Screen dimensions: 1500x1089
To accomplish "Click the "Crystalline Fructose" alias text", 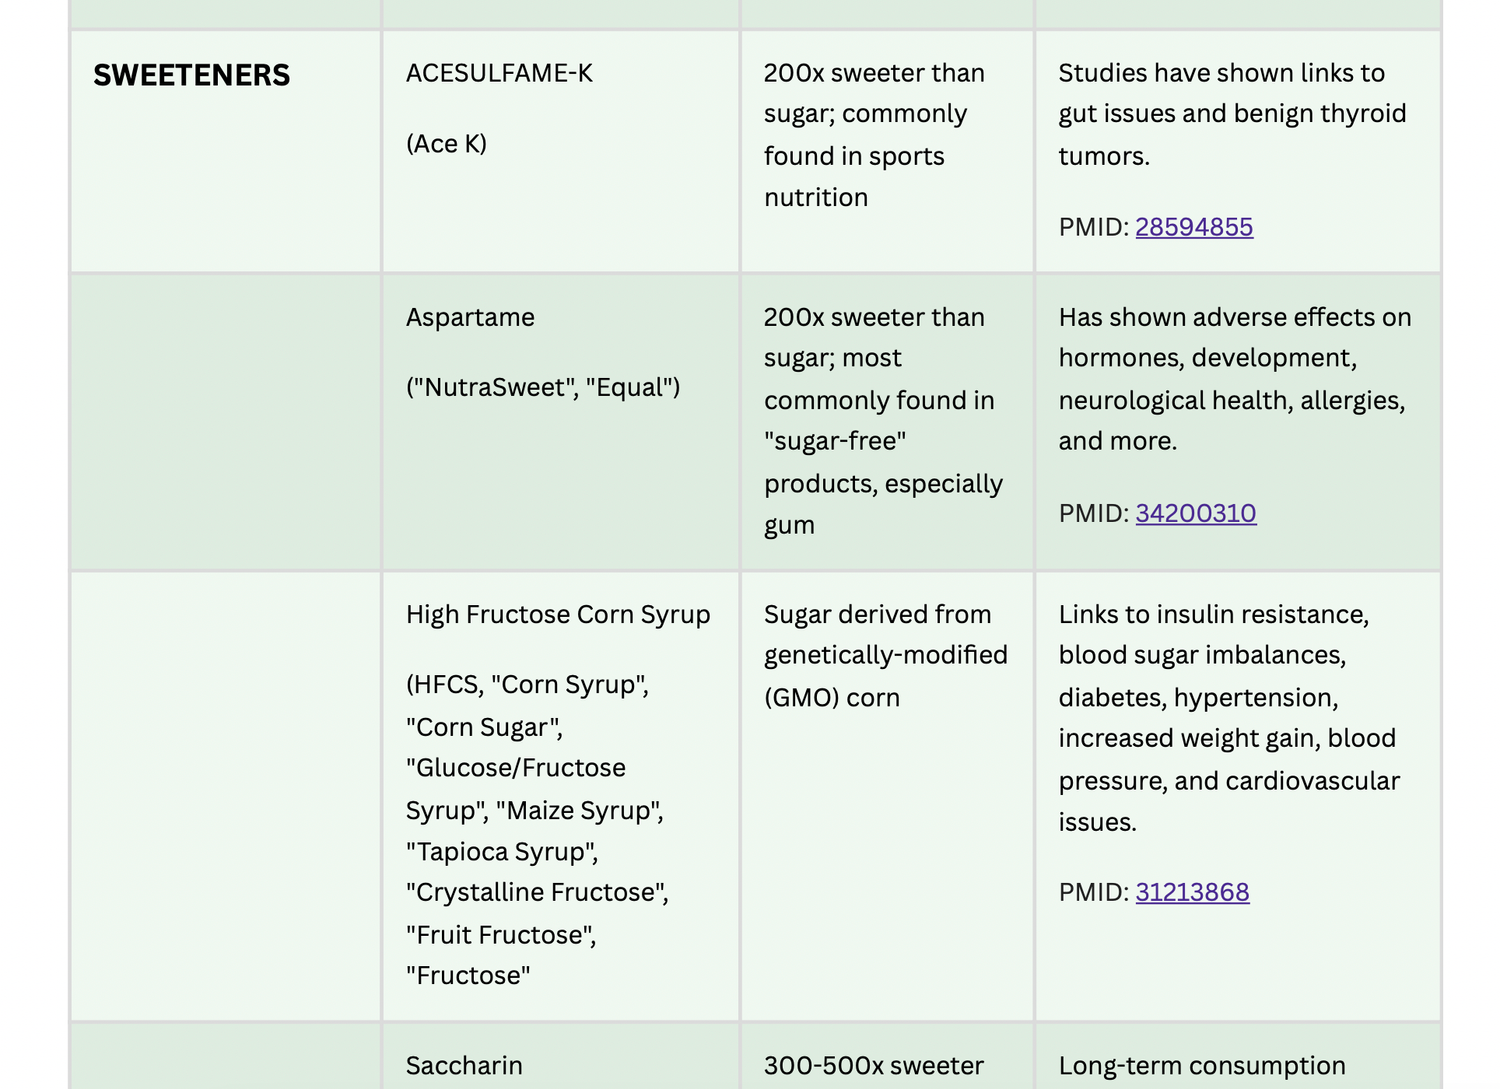I will [537, 892].
